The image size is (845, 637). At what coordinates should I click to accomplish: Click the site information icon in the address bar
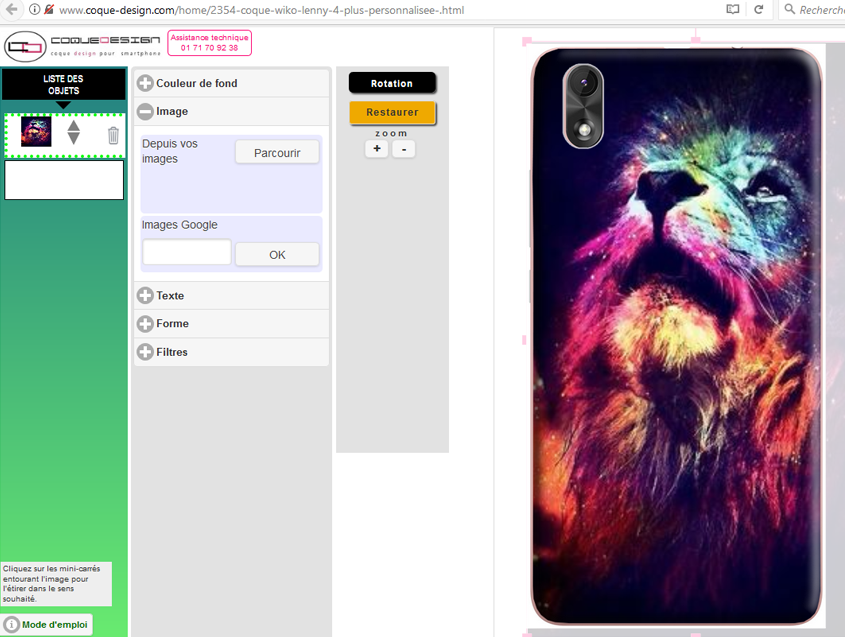coord(34,9)
